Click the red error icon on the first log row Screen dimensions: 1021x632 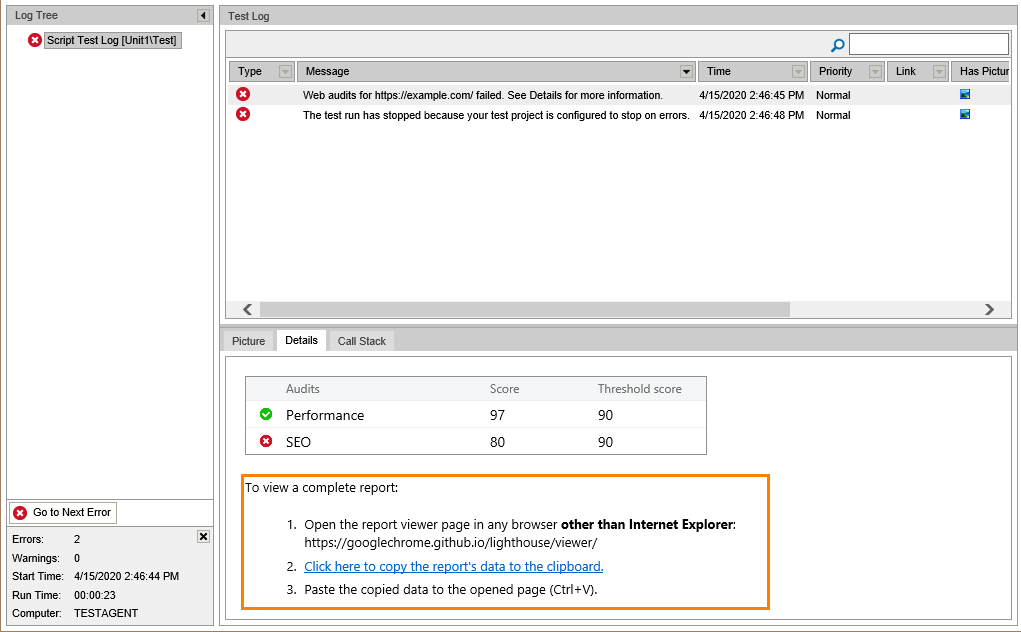[242, 94]
